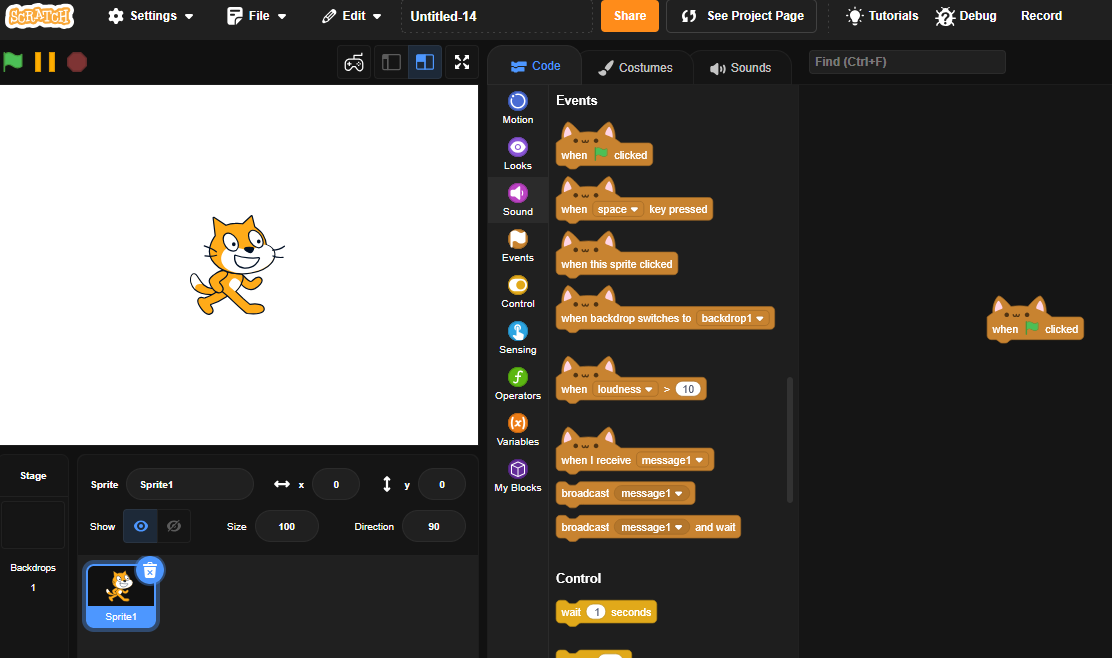This screenshot has height=658, width=1112.
Task: Enter full screen stage mode
Action: coord(462,62)
